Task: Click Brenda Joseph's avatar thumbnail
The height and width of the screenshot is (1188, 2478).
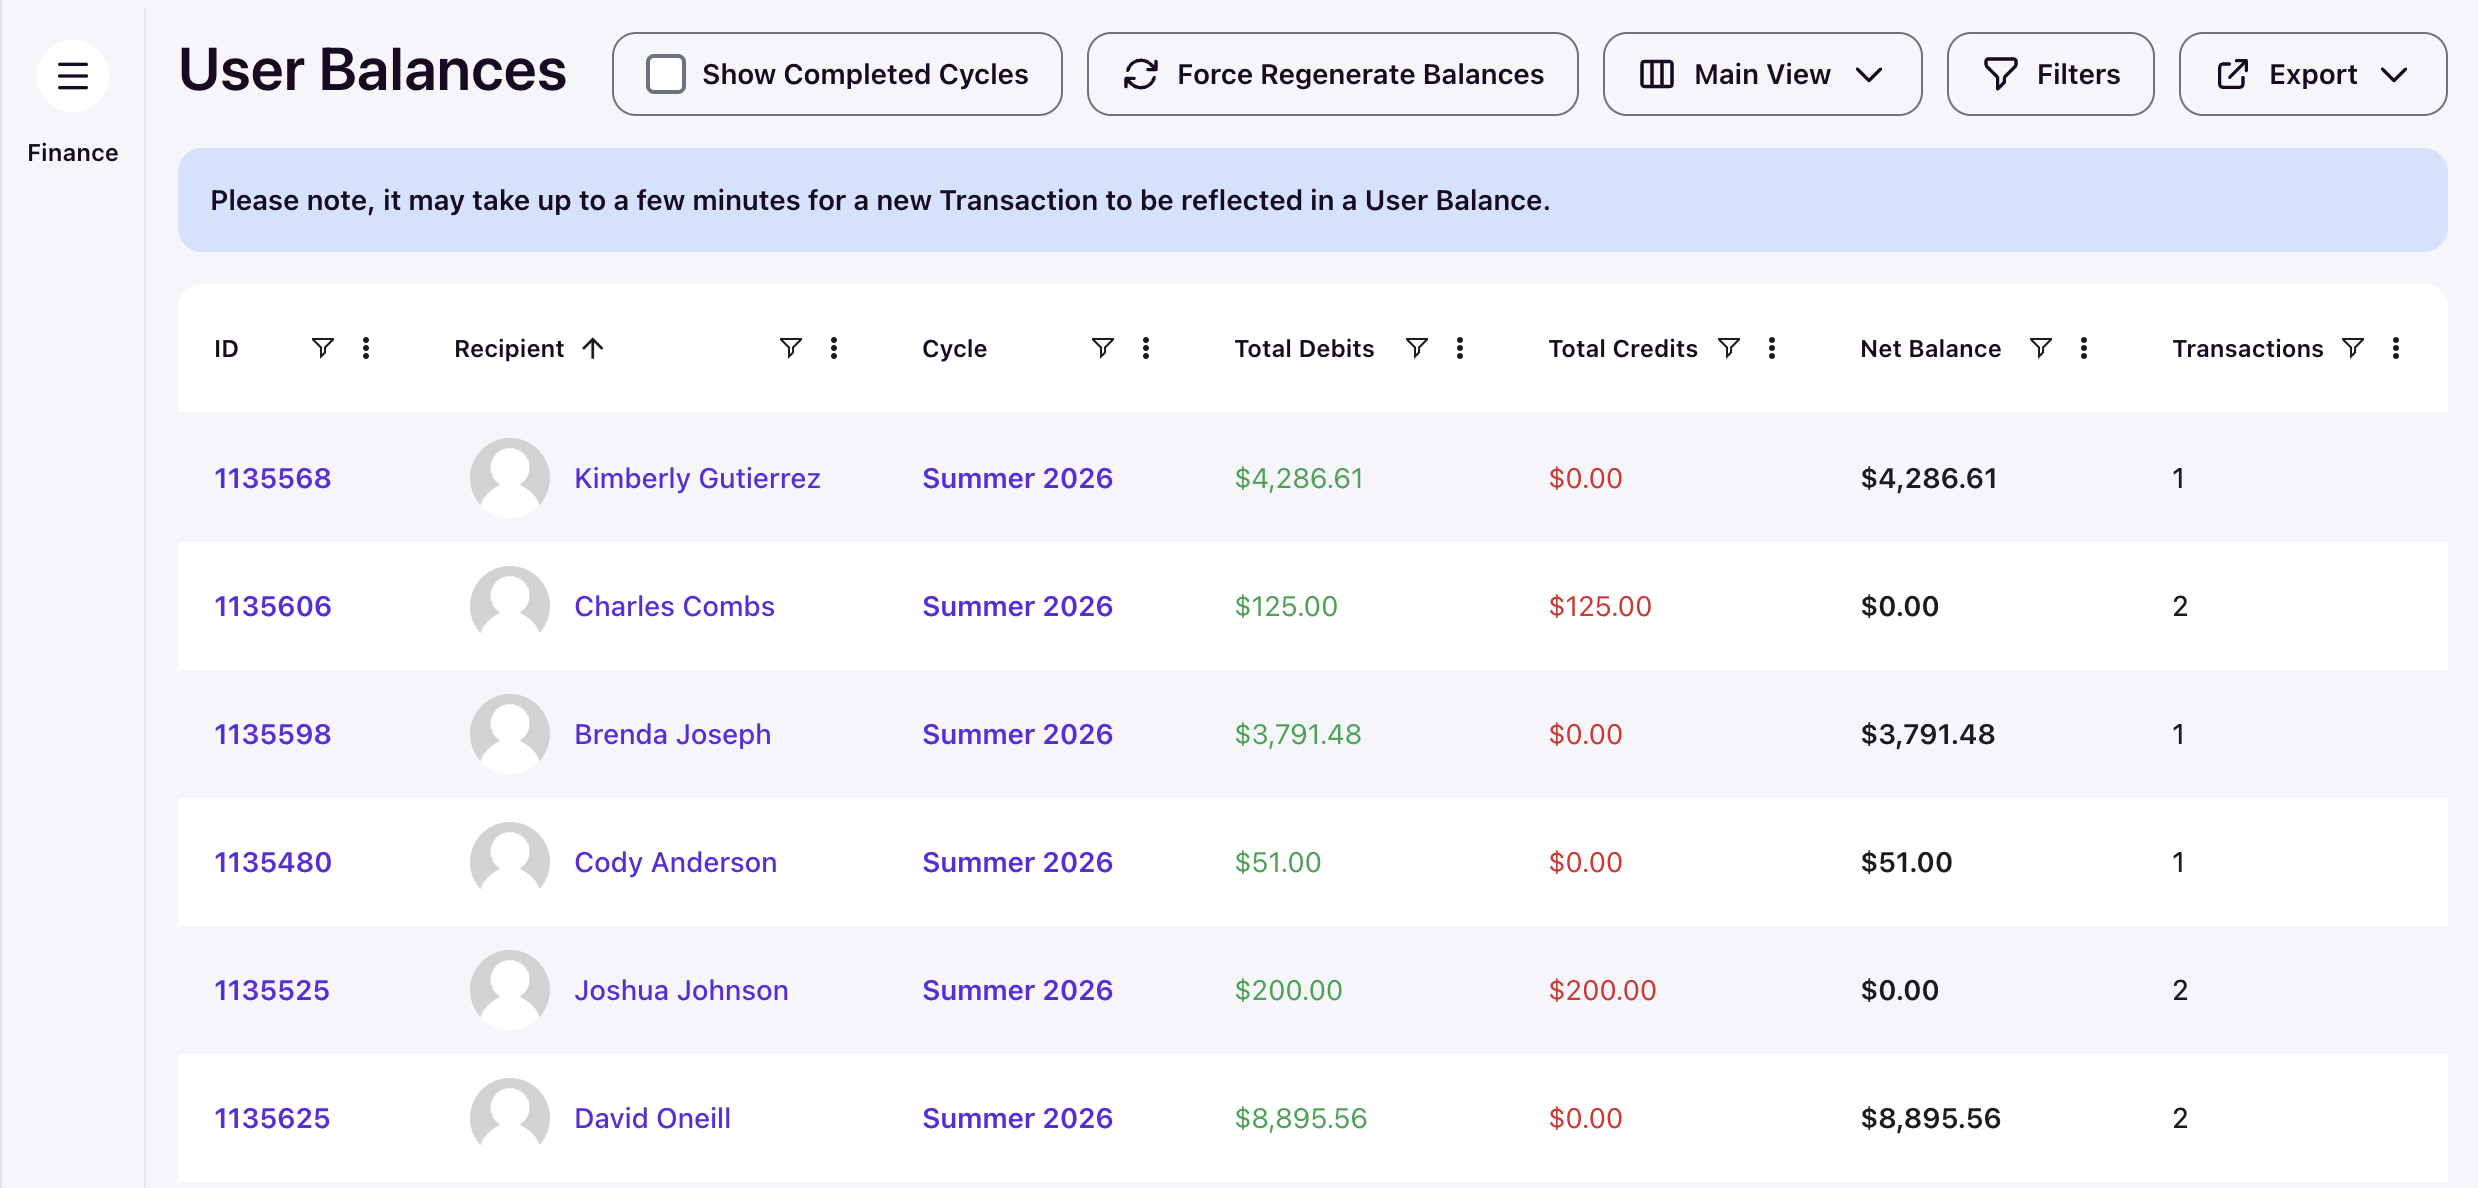Action: pos(510,734)
